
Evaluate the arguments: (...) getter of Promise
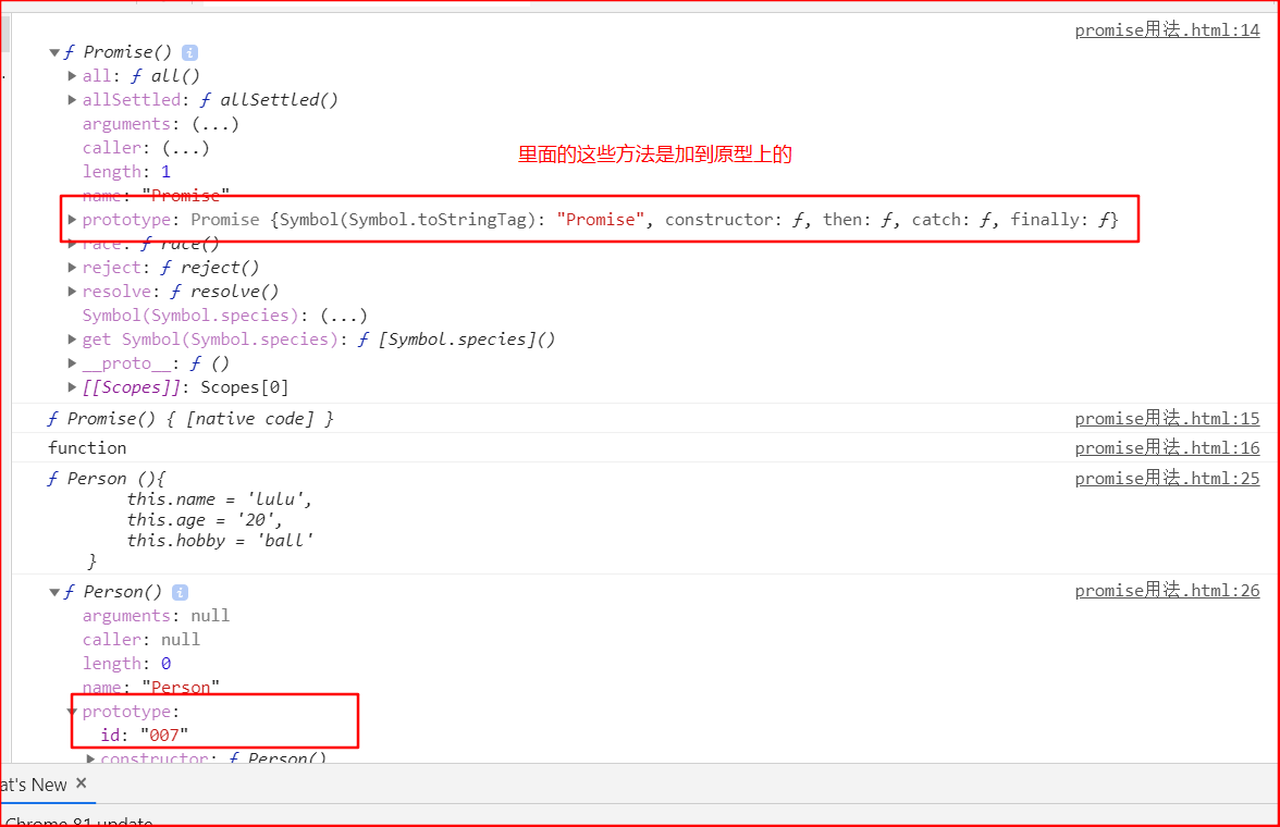(215, 124)
